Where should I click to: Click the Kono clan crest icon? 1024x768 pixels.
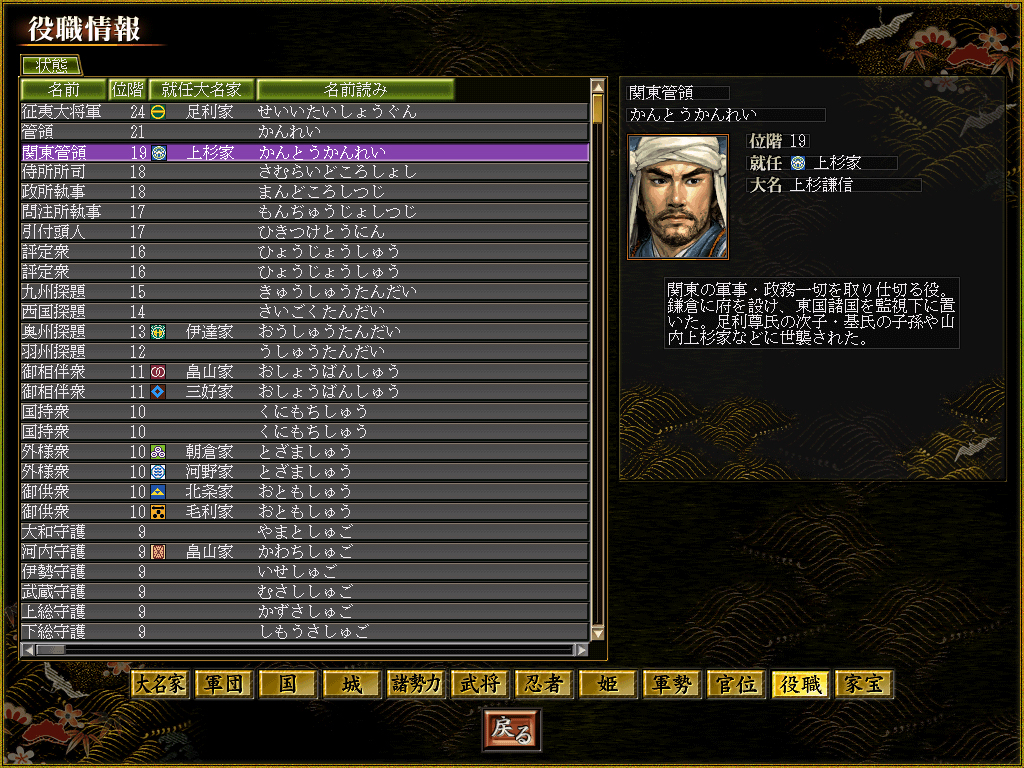tap(158, 472)
